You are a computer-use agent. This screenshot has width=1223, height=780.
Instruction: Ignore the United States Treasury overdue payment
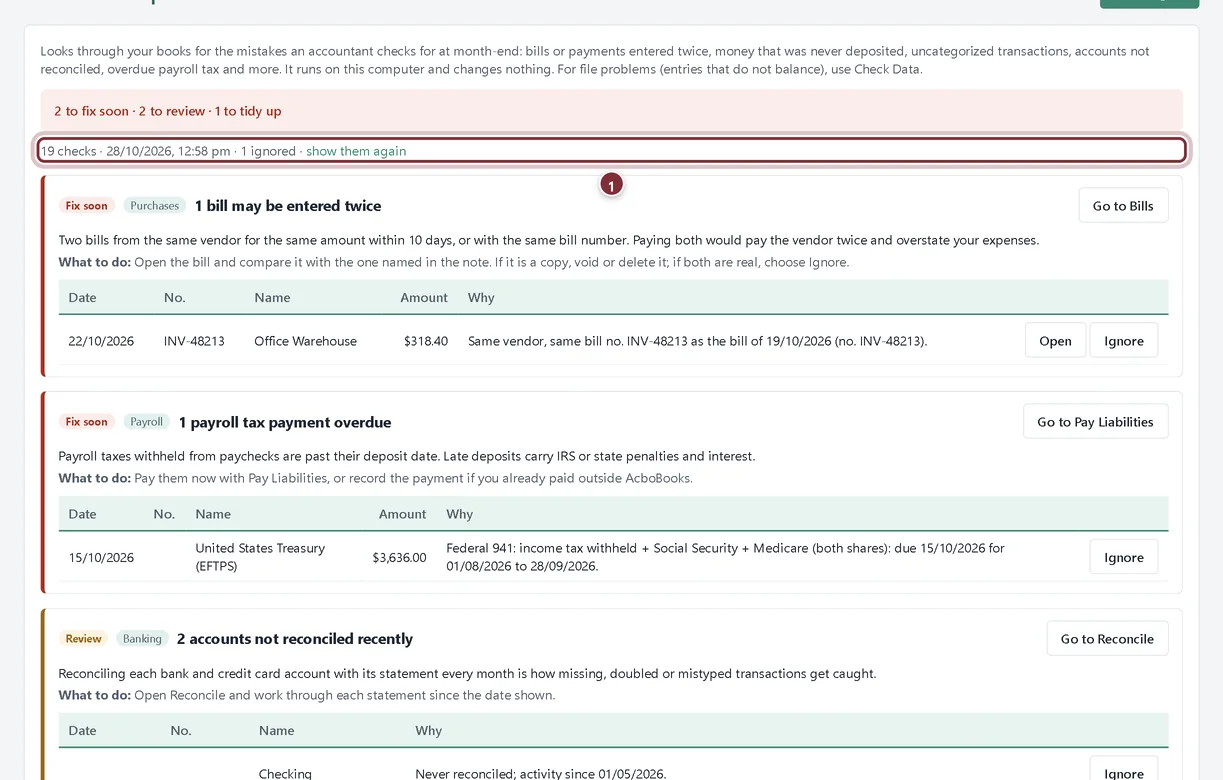1124,558
